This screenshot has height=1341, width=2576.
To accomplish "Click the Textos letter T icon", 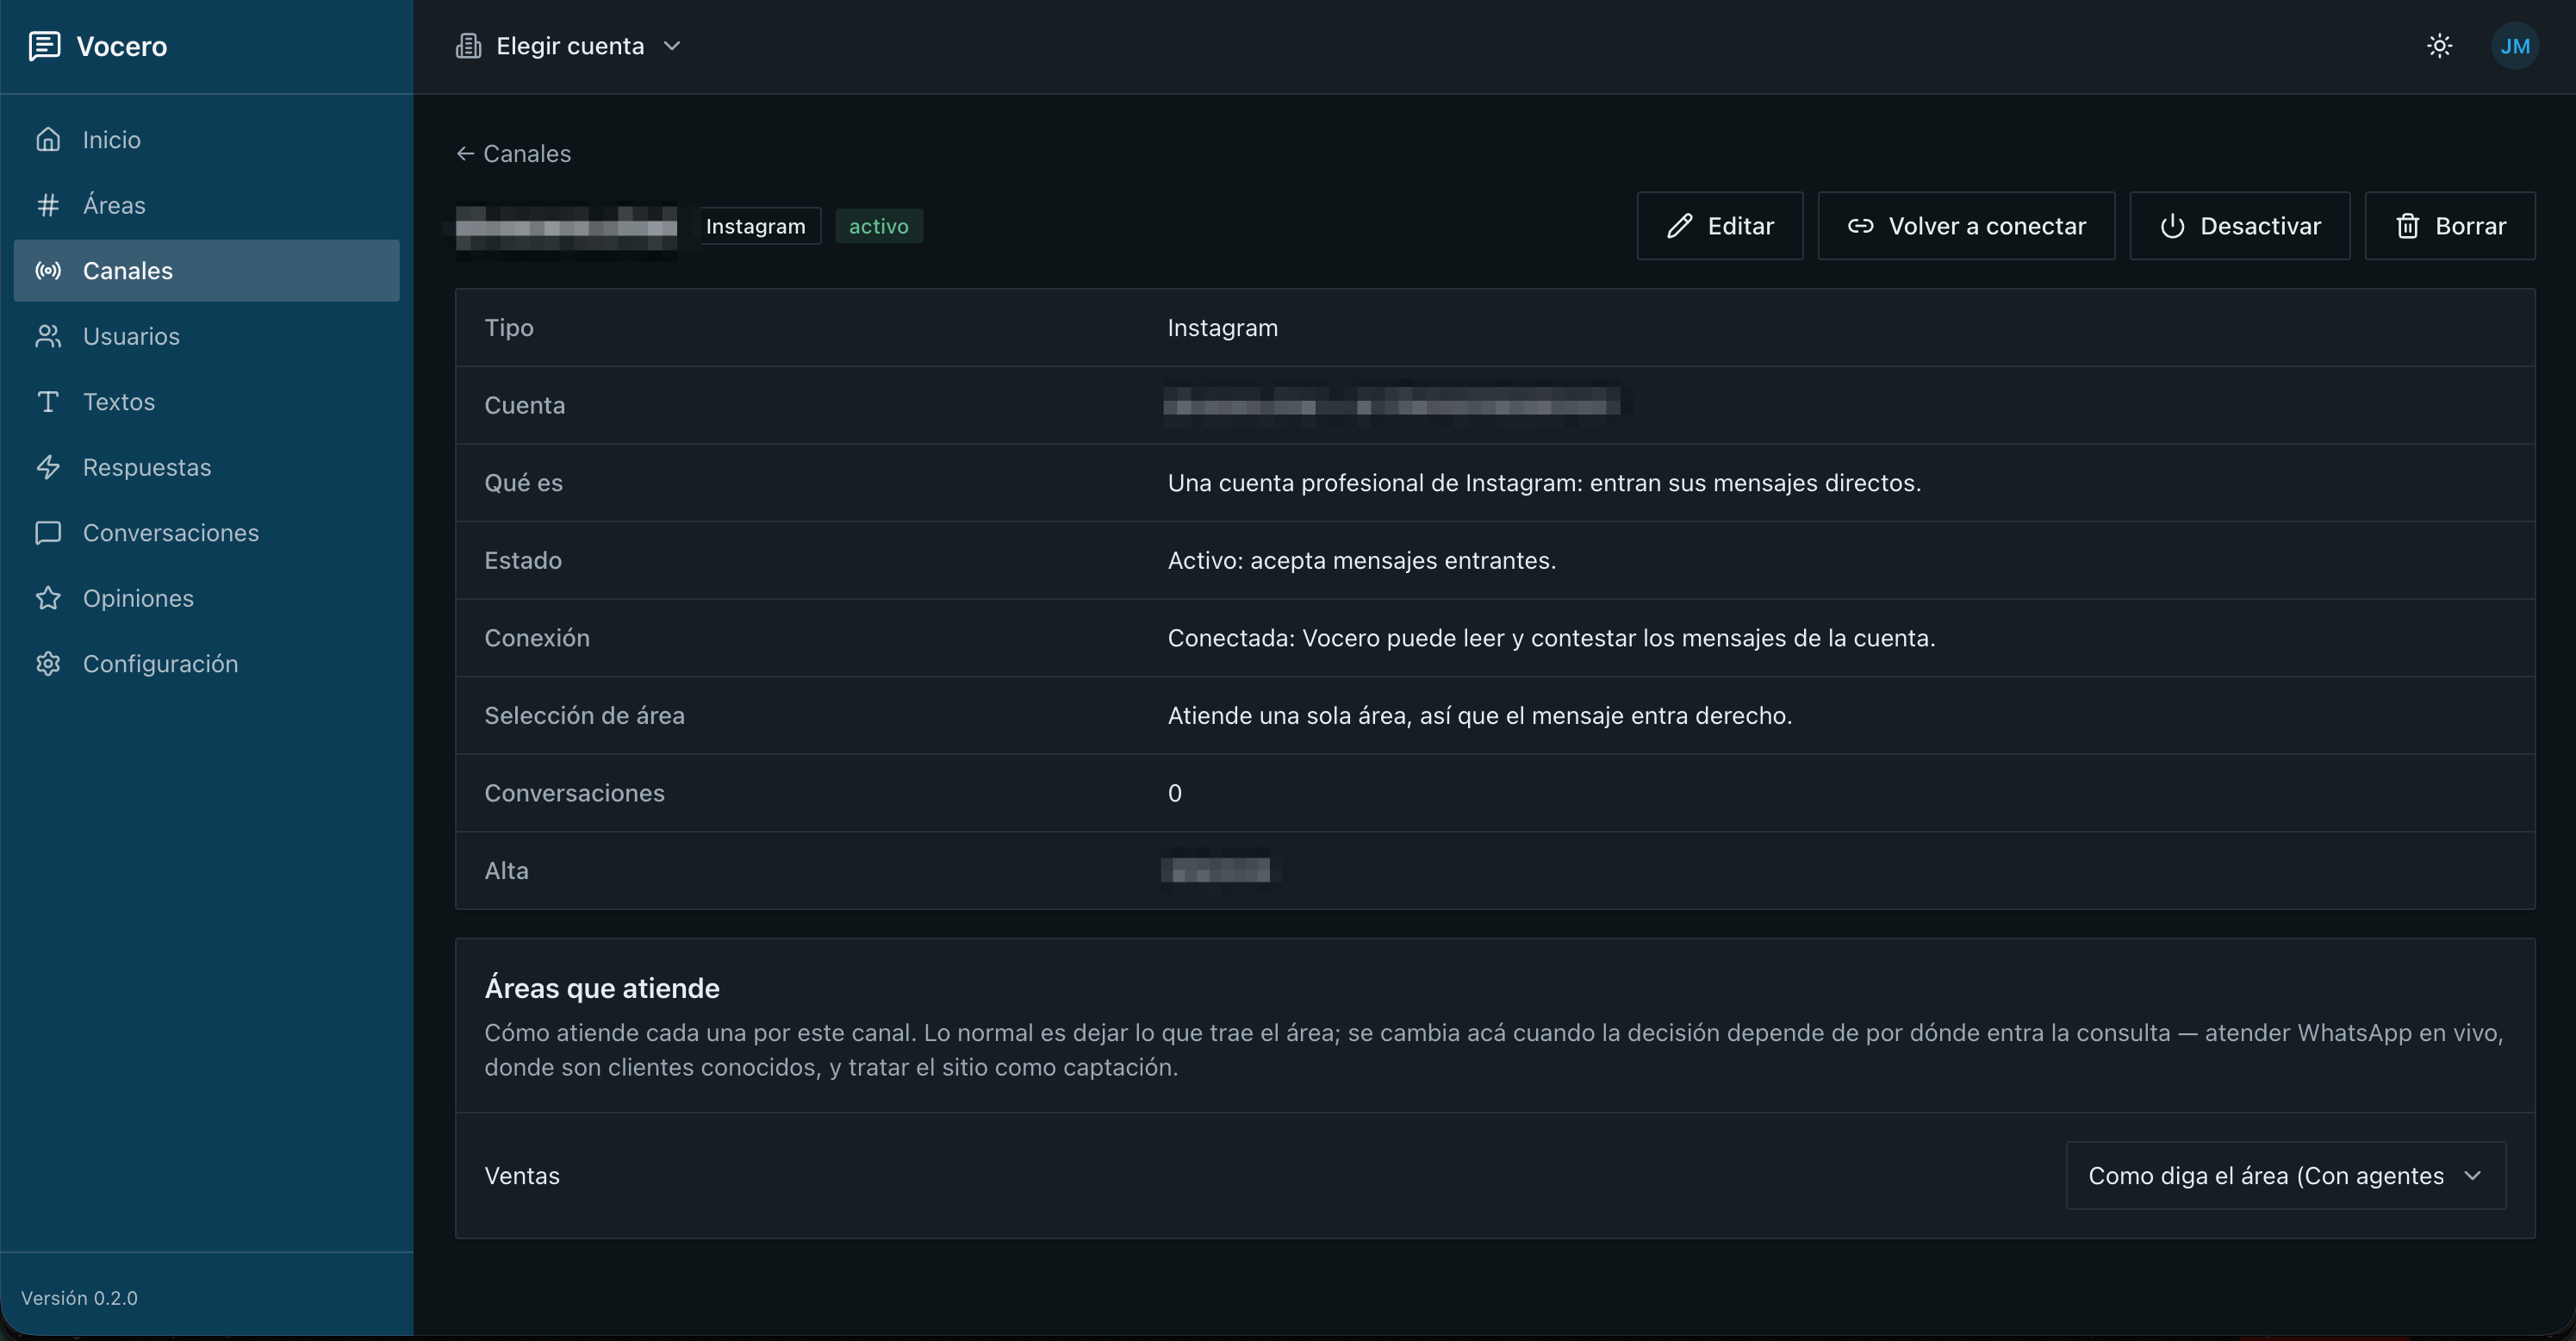I will click(48, 401).
